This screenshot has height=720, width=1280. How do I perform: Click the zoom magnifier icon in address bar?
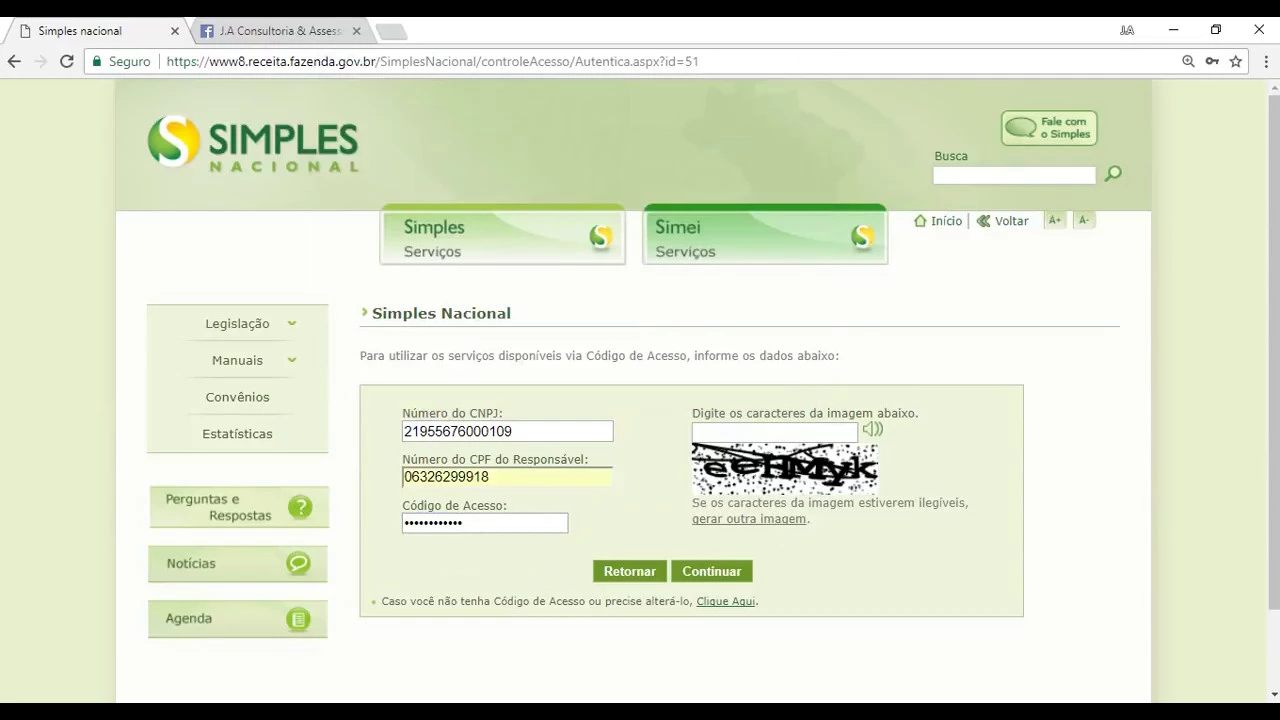1188,61
